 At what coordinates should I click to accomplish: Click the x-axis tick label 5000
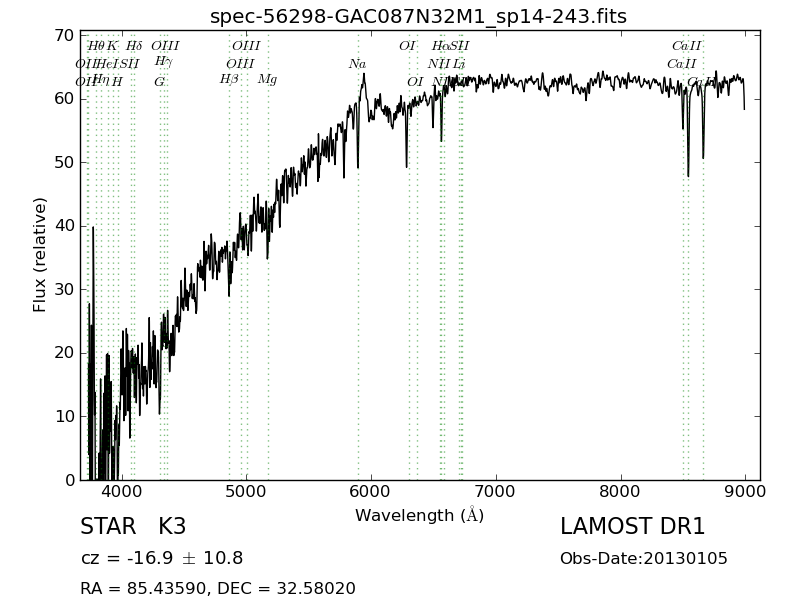coord(246,492)
